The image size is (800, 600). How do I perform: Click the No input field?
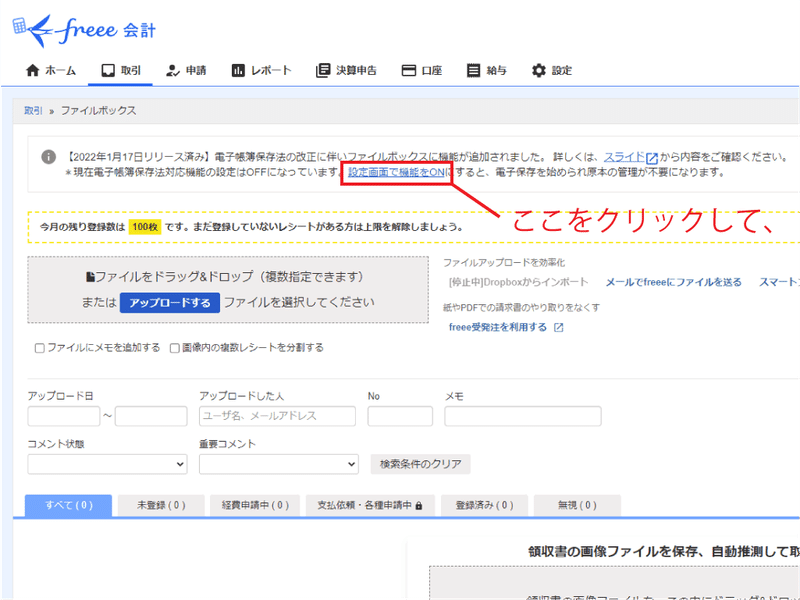(400, 416)
